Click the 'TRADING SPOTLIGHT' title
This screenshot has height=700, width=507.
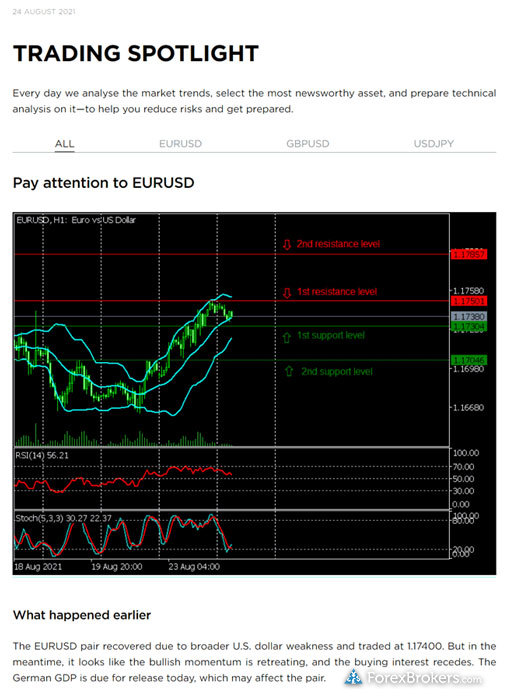click(x=136, y=53)
